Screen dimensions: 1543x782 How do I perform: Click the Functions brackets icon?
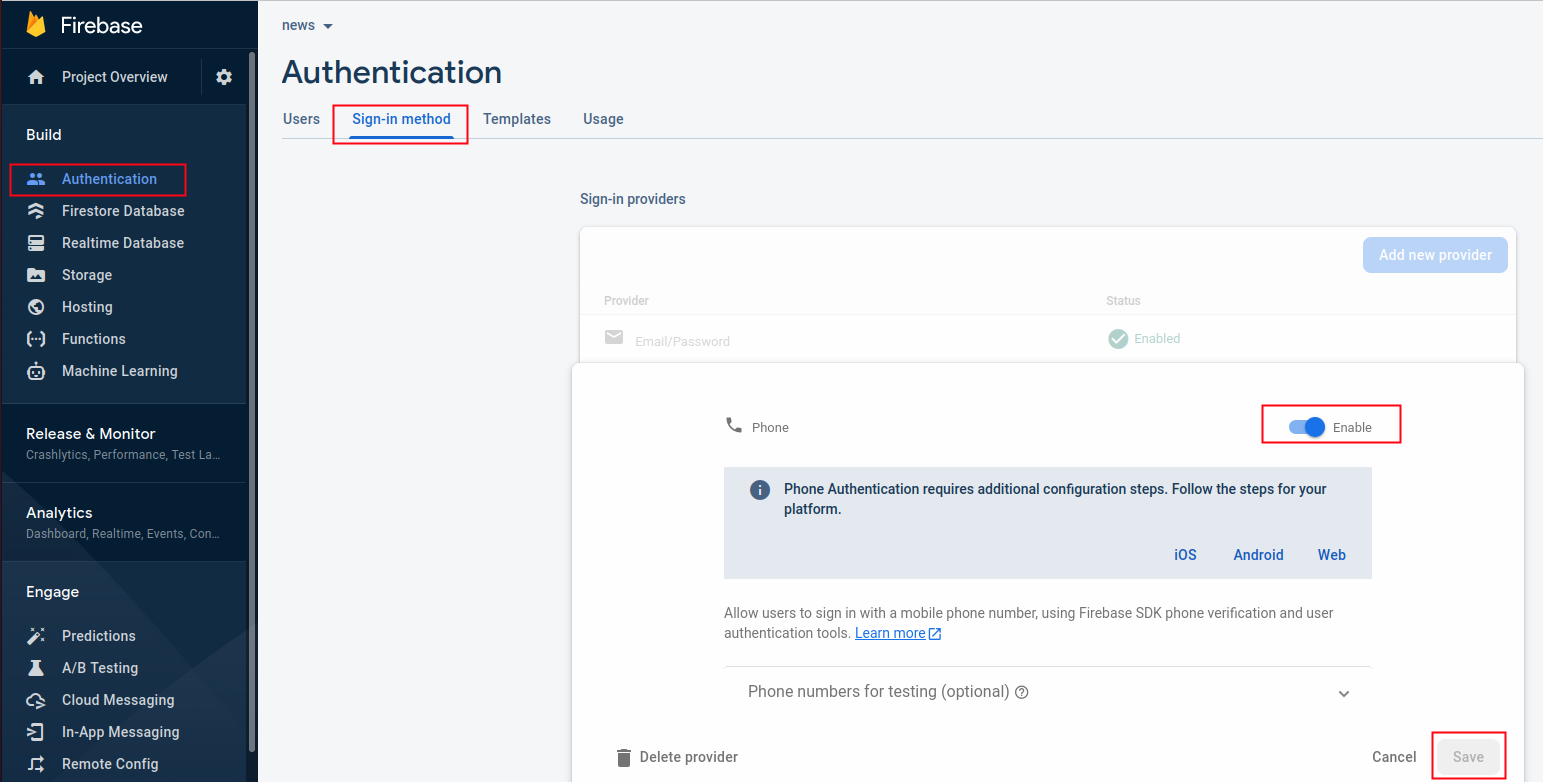(36, 339)
